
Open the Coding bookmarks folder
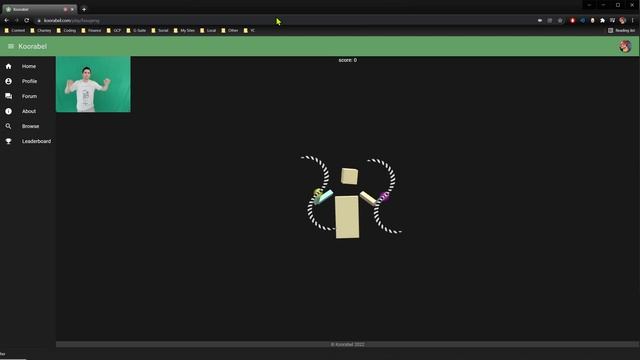67,31
